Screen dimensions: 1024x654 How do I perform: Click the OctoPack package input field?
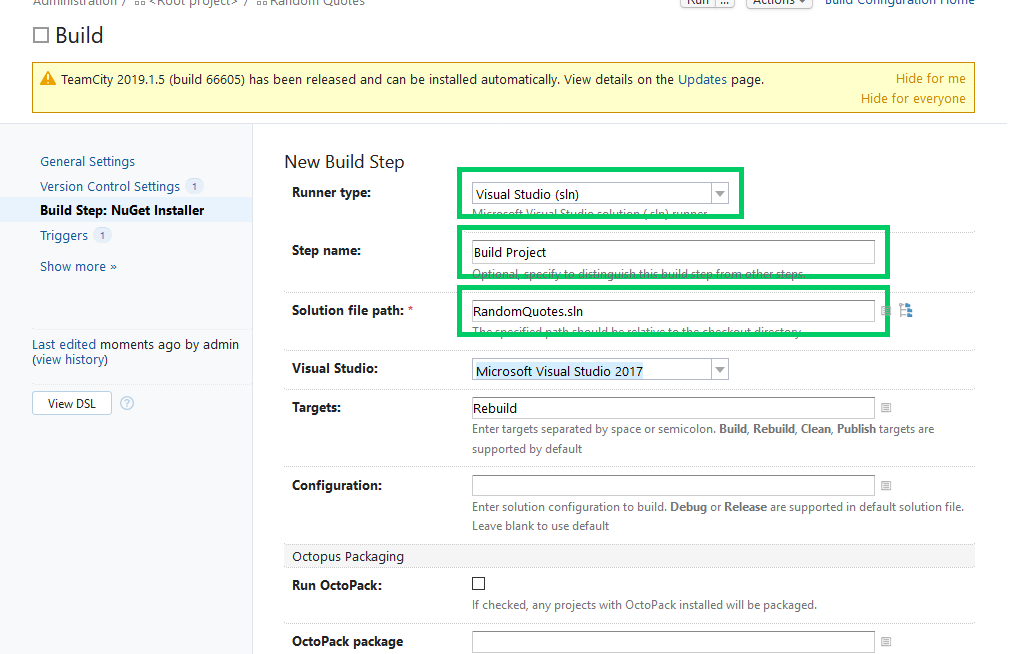point(673,642)
